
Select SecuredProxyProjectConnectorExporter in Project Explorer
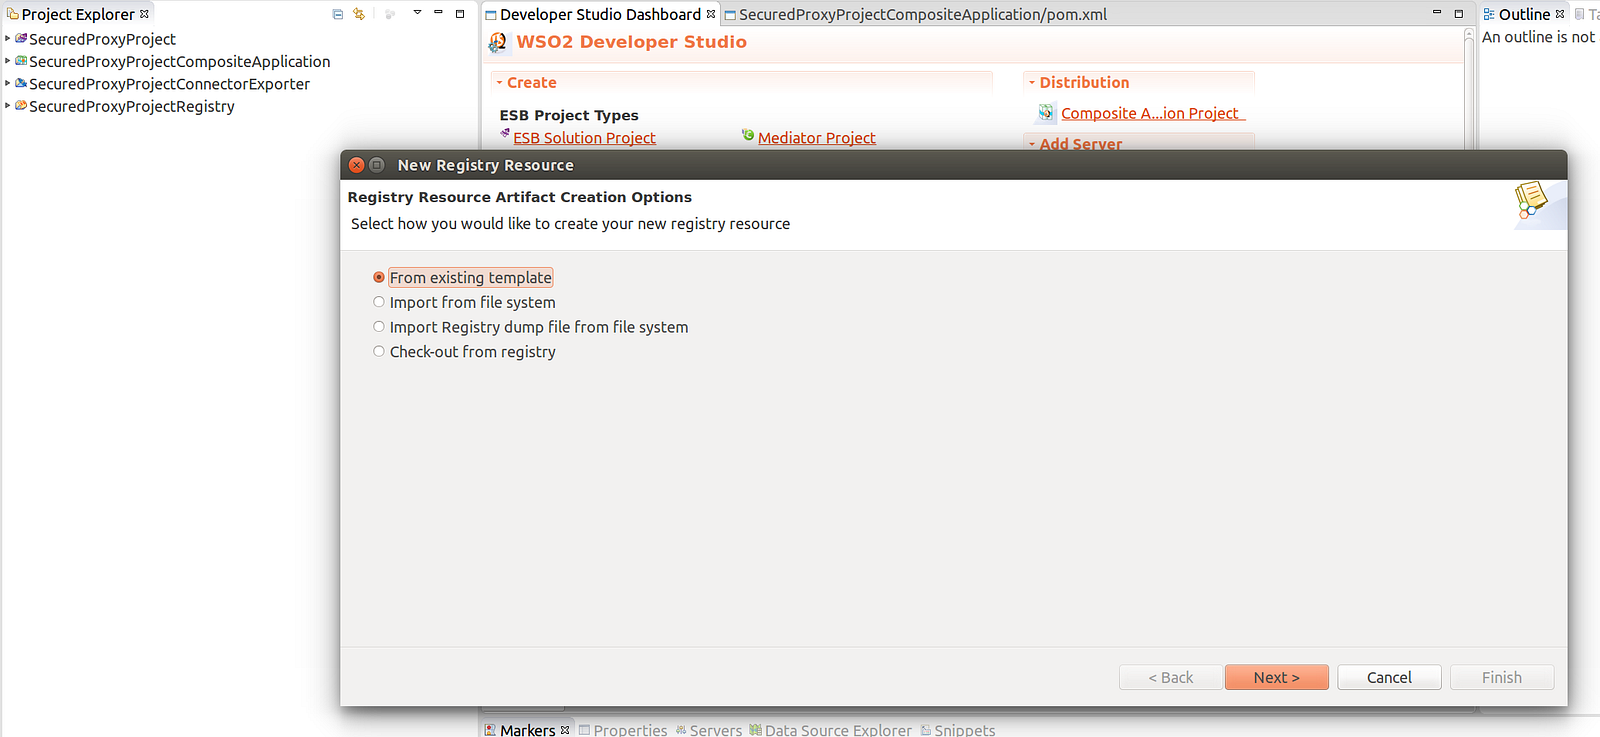(169, 84)
